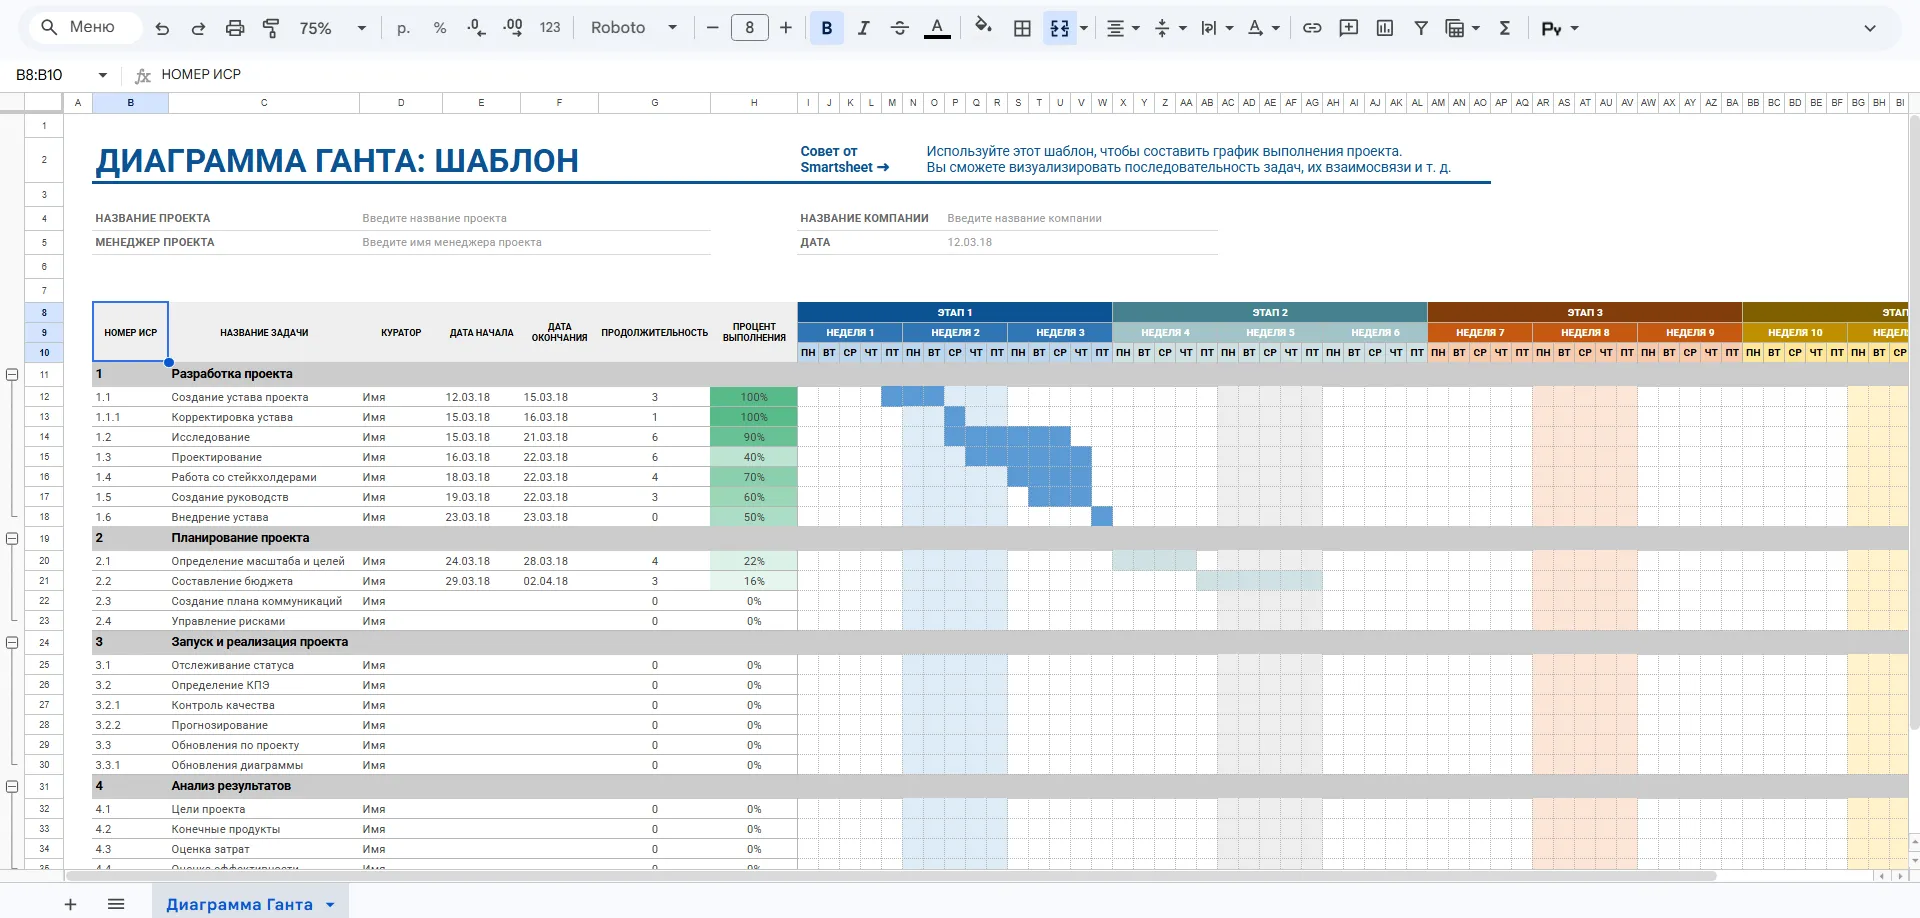Click the Redo icon
Image resolution: width=1920 pixels, height=918 pixels.
coord(198,28)
